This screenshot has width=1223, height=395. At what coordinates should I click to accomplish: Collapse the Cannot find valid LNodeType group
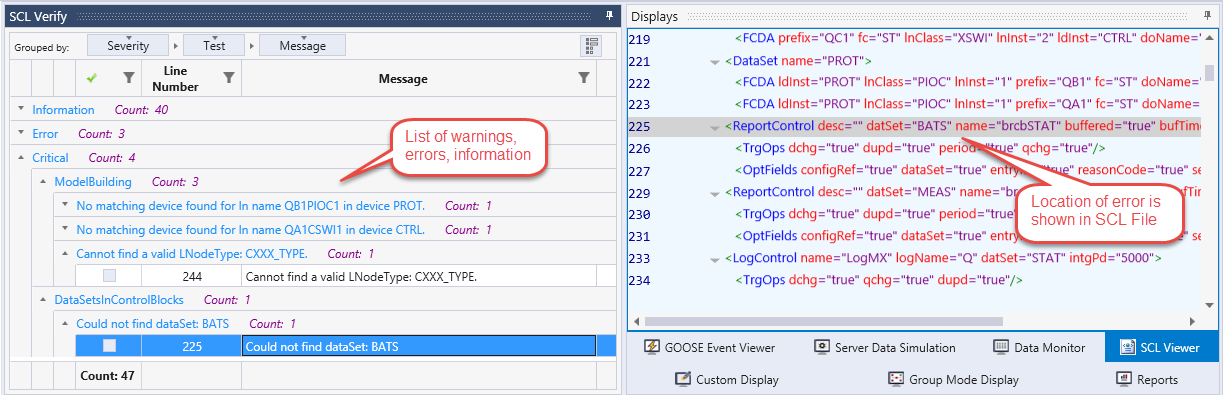click(x=65, y=254)
